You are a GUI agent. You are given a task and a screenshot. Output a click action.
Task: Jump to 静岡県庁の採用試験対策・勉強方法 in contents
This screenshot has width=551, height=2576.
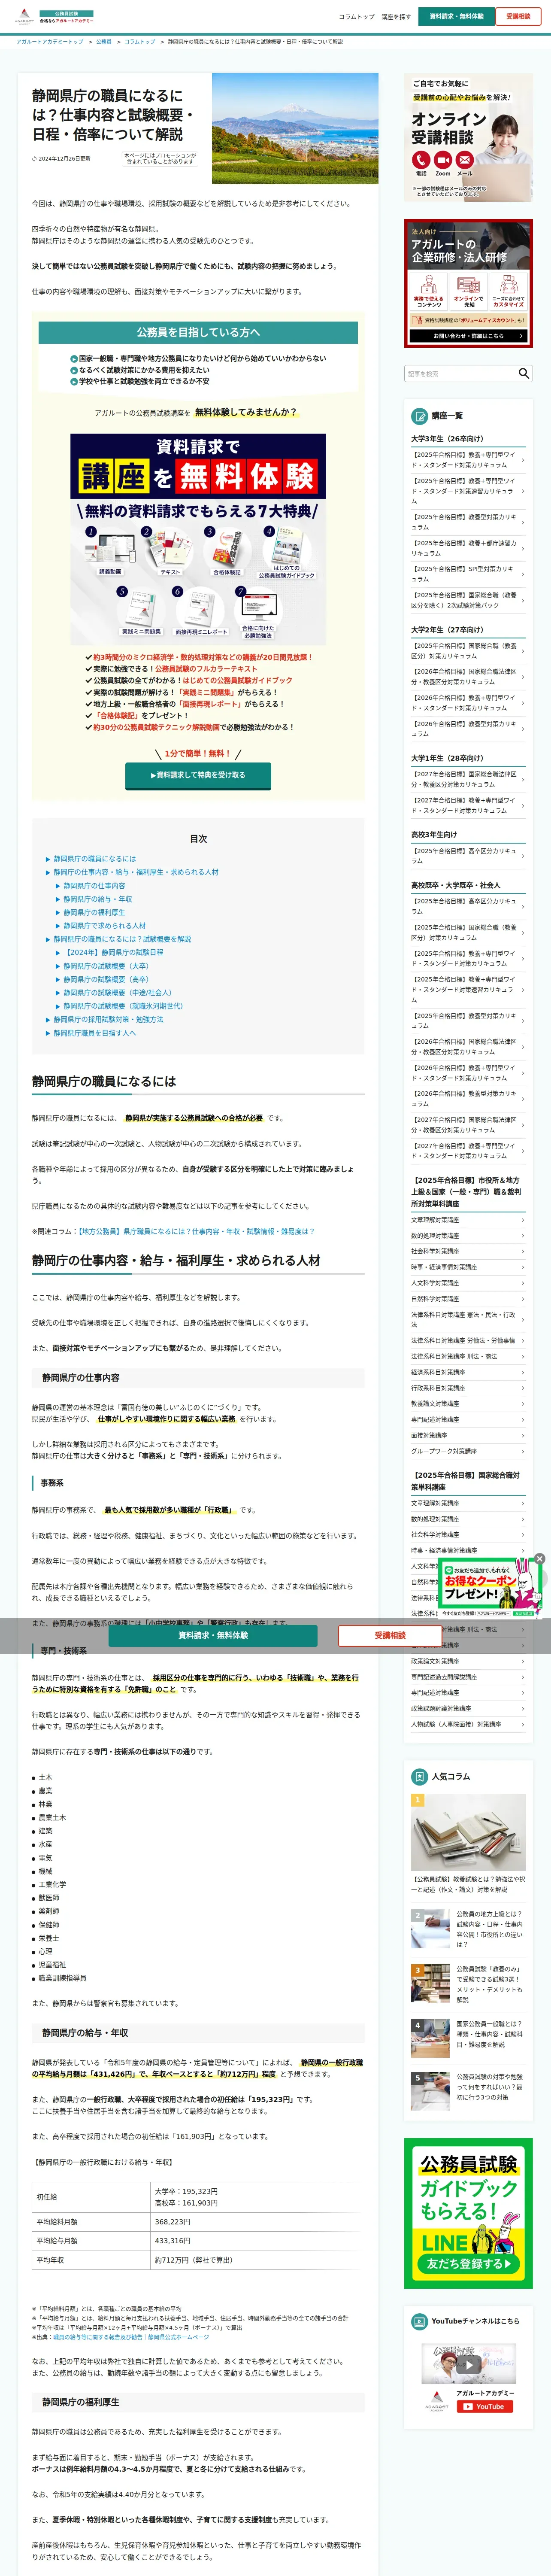[x=108, y=1020]
